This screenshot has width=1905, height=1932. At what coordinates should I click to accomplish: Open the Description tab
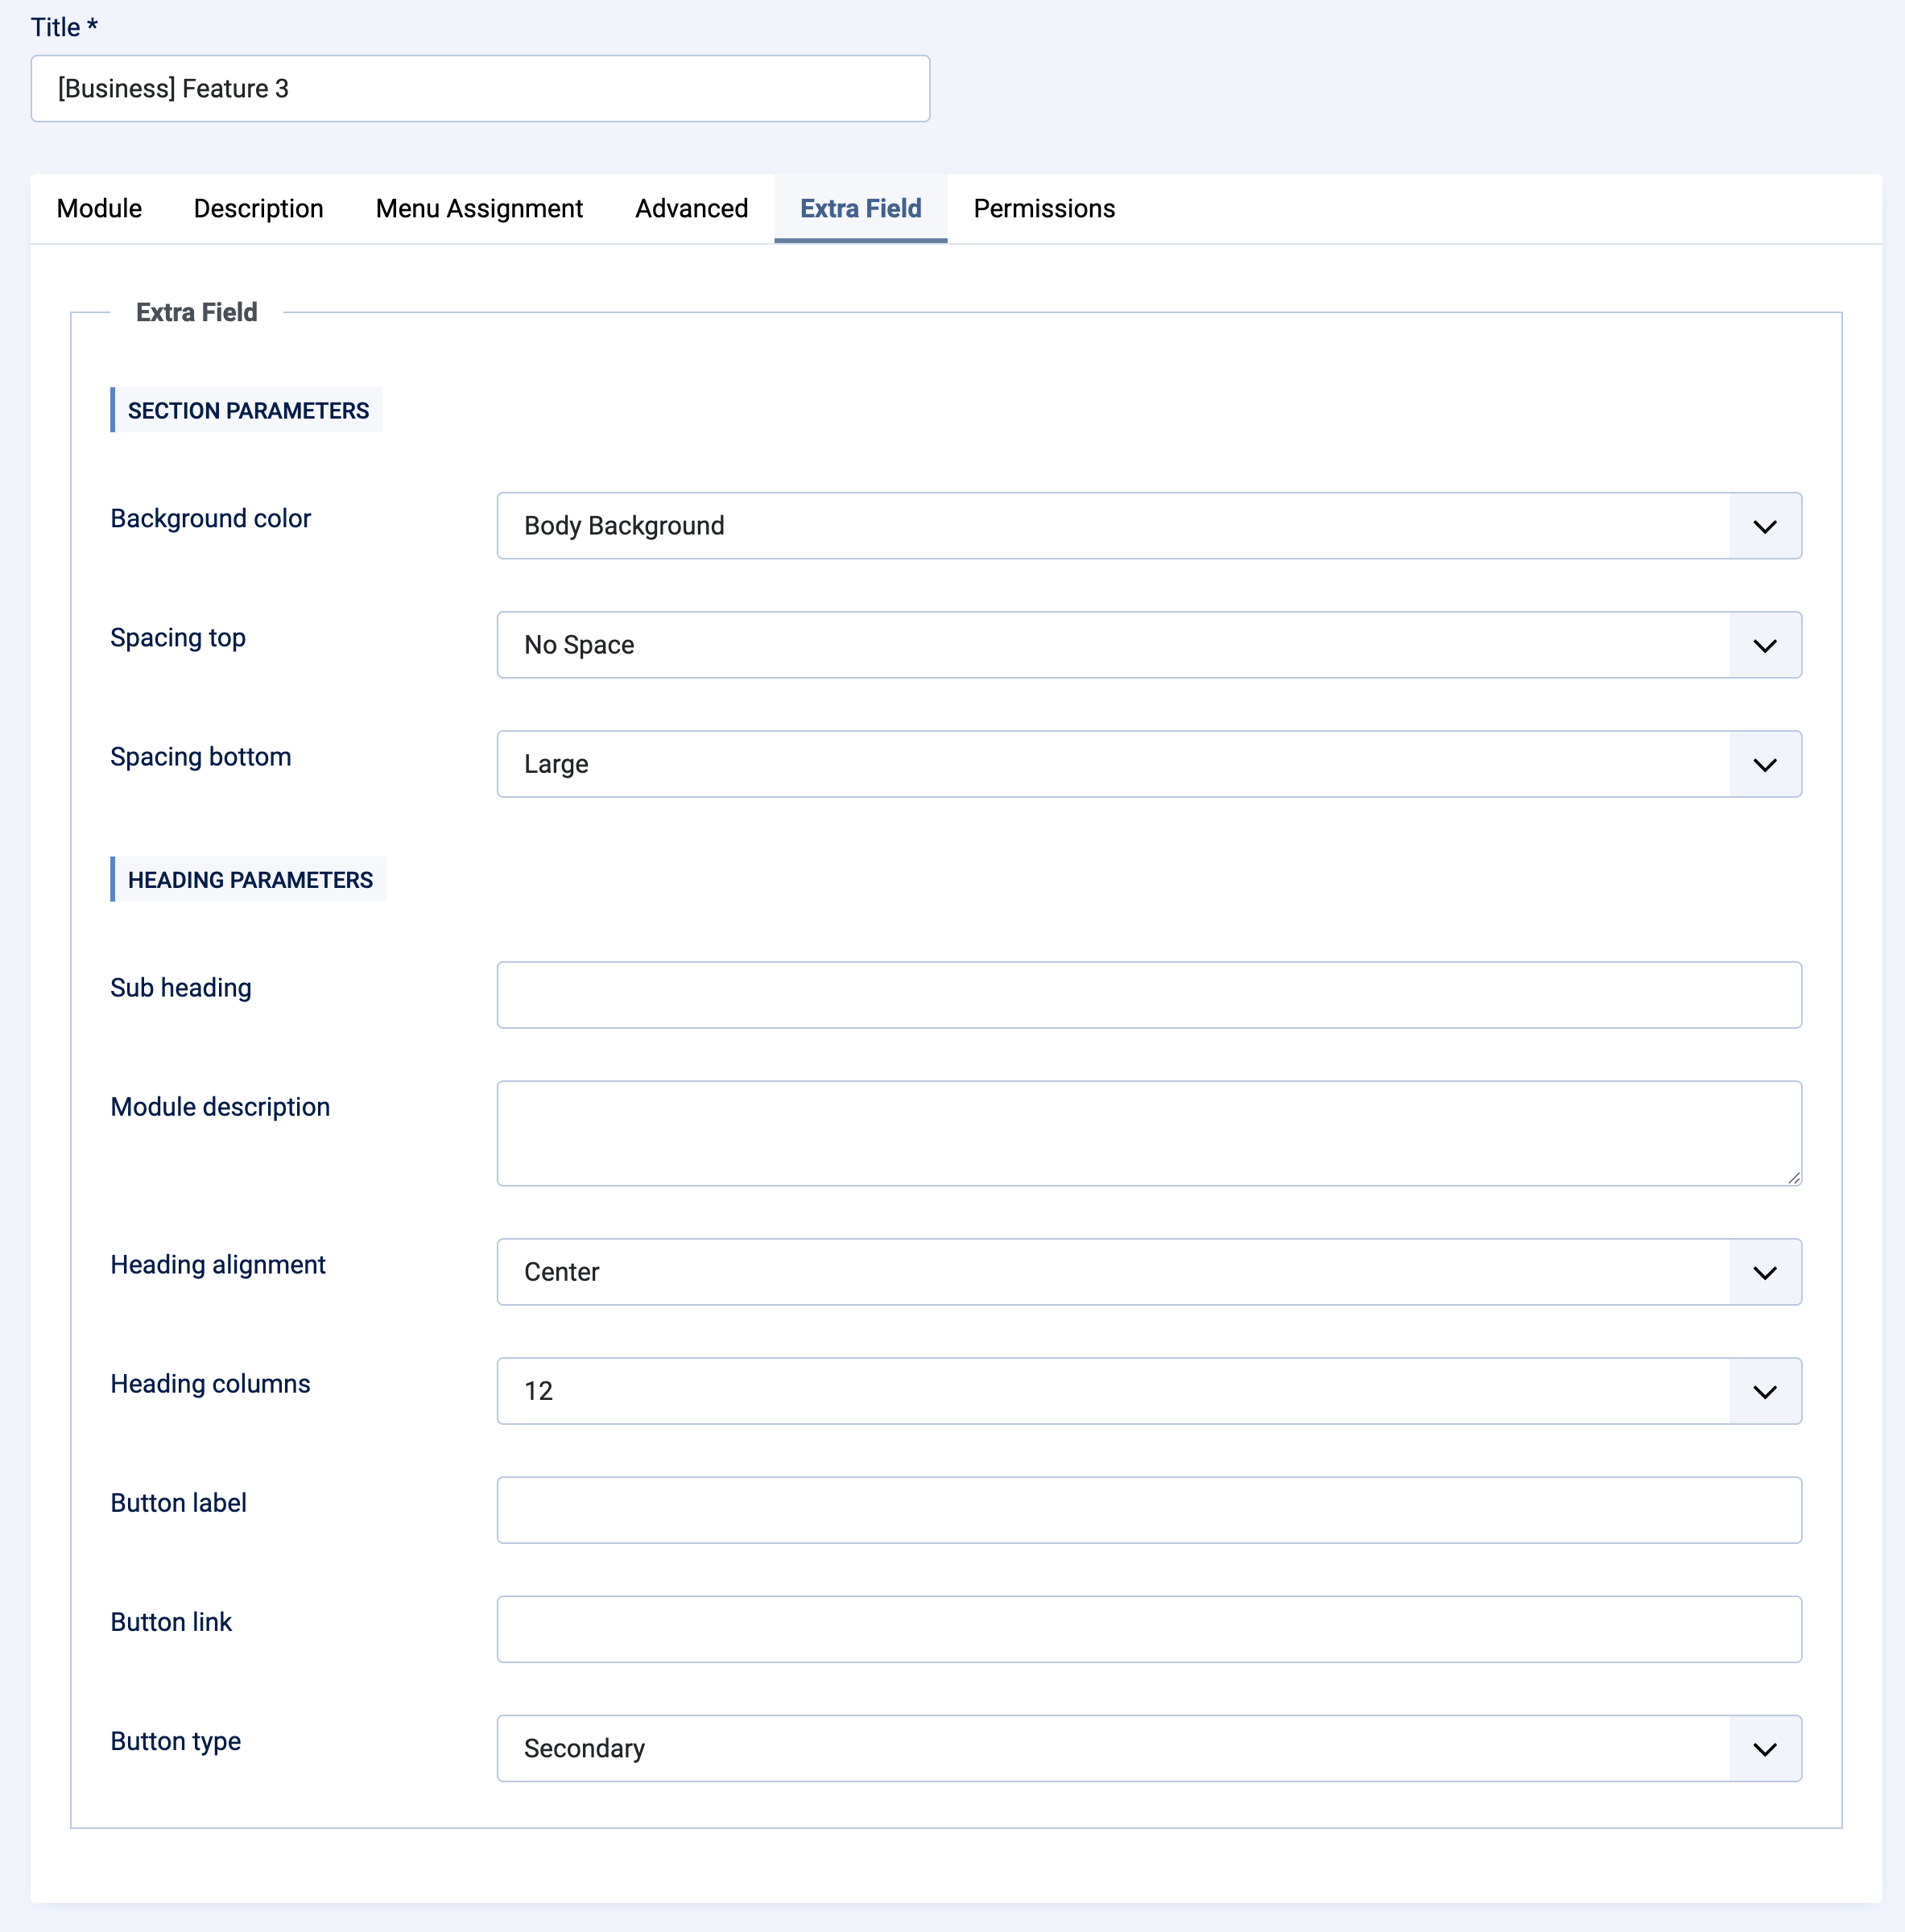coord(258,208)
